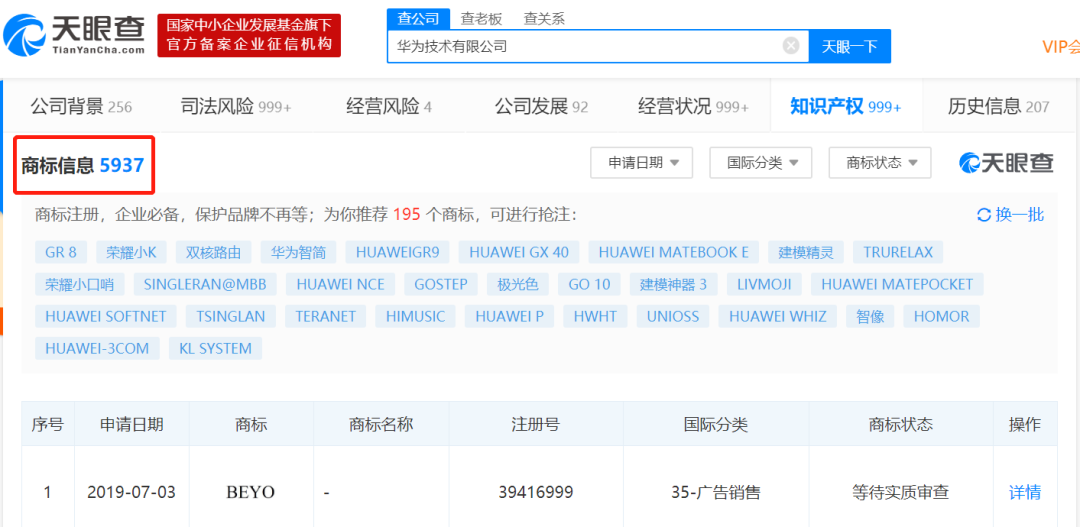Image resolution: width=1080 pixels, height=527 pixels.
Task: Select the HUAWEI MATEBOOK E tag
Action: [x=674, y=252]
